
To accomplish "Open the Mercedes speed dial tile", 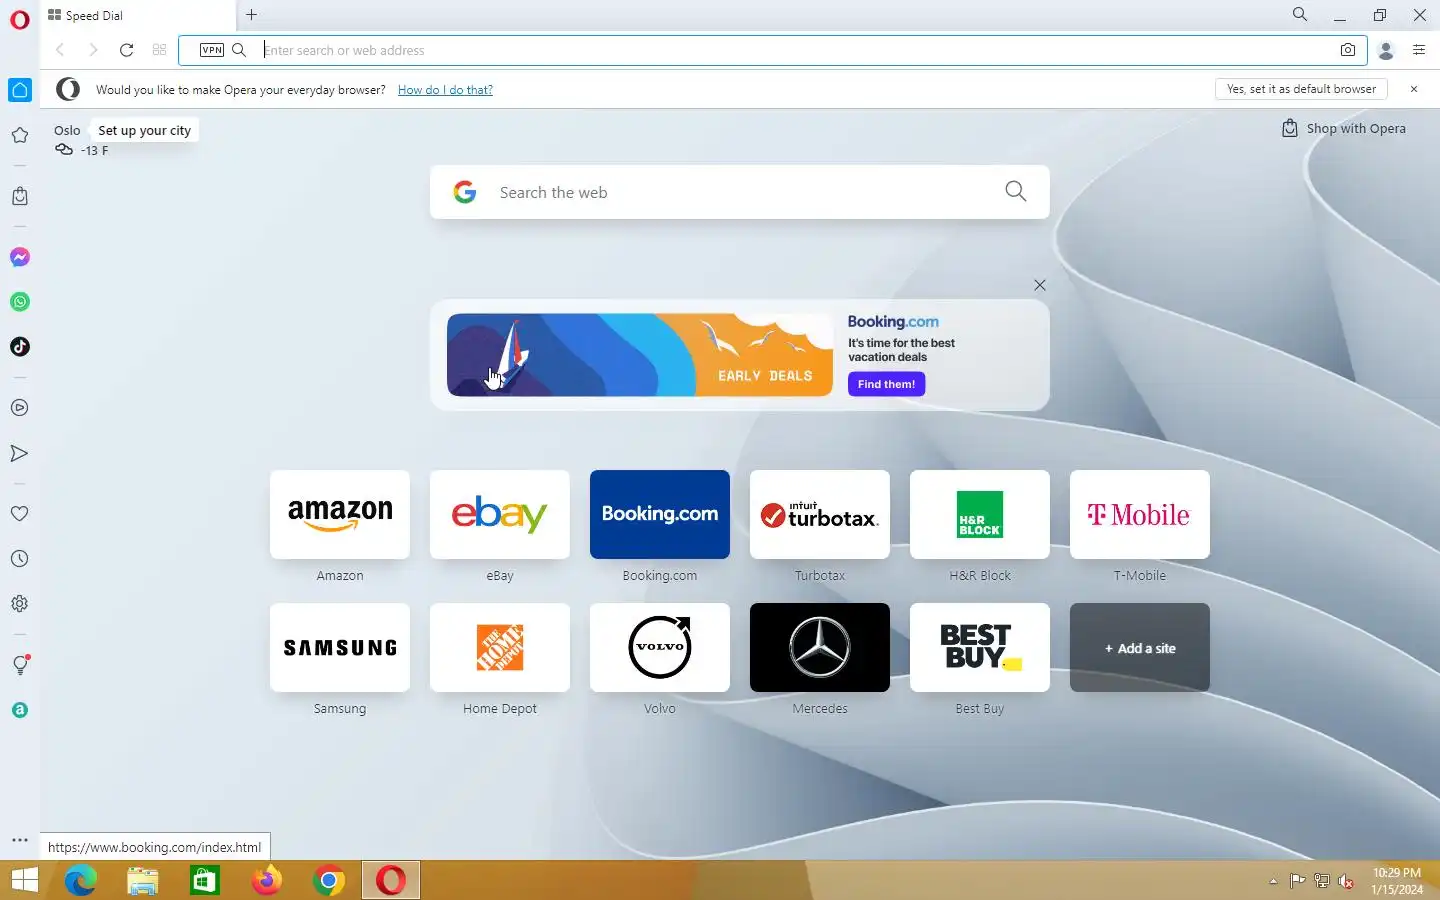I will [820, 647].
